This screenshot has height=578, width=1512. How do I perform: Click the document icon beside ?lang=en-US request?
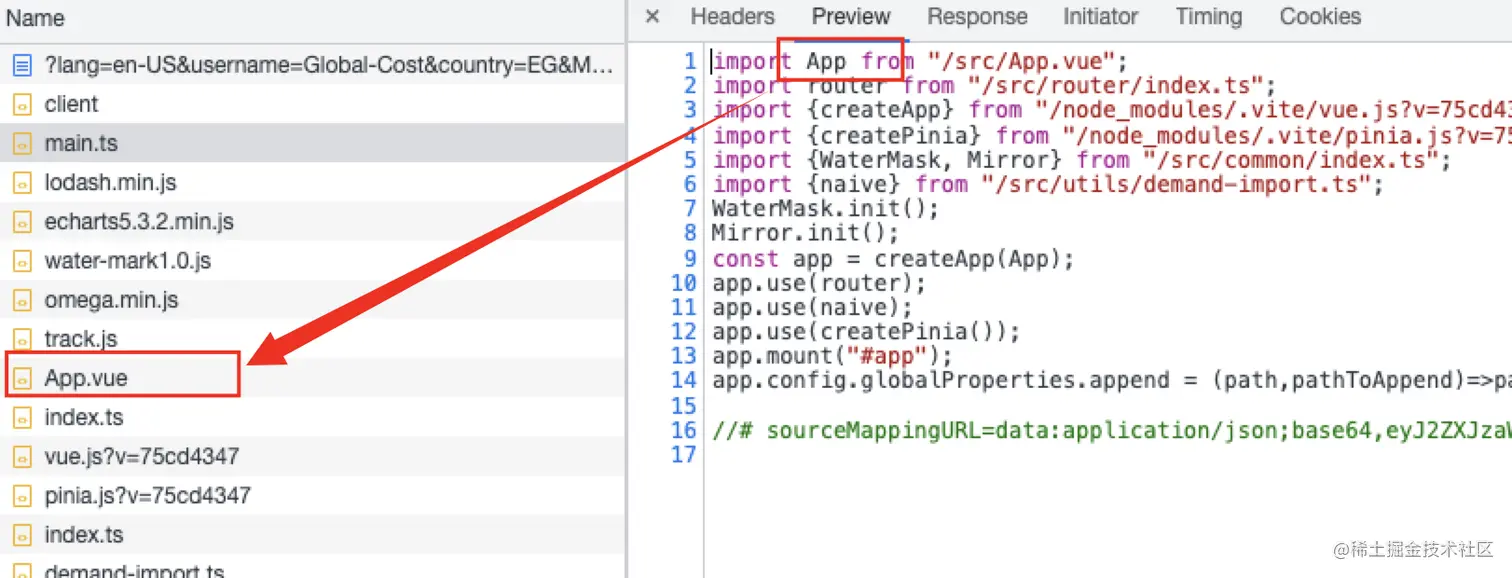pos(22,66)
